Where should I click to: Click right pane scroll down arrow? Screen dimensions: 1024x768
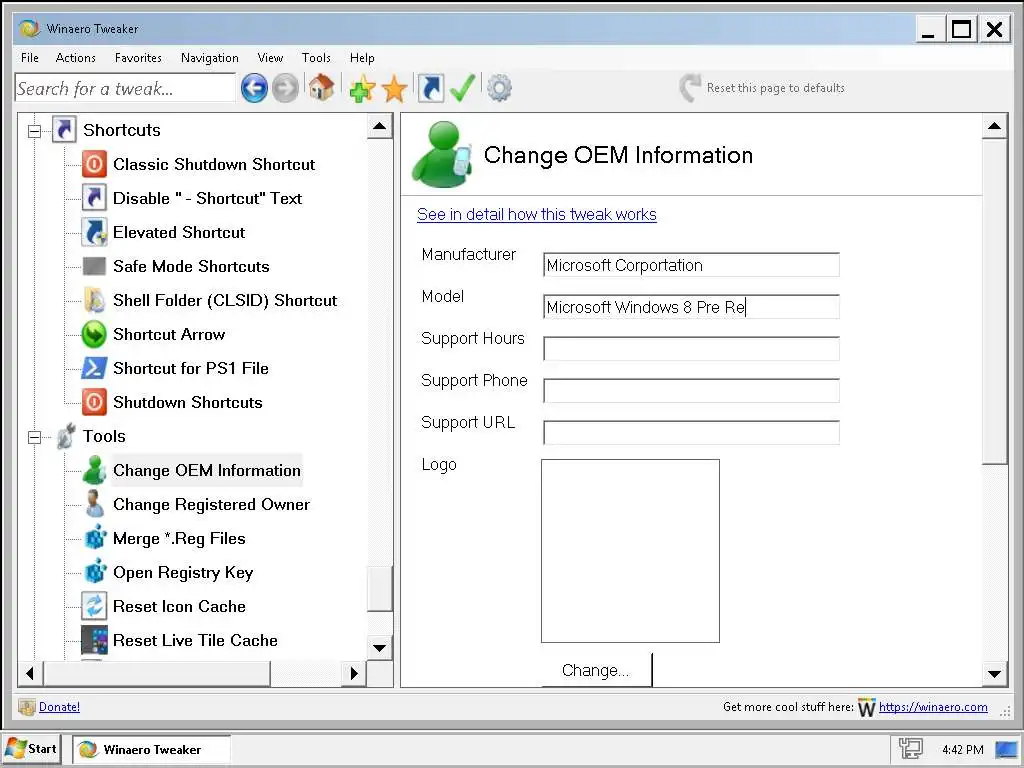(995, 674)
